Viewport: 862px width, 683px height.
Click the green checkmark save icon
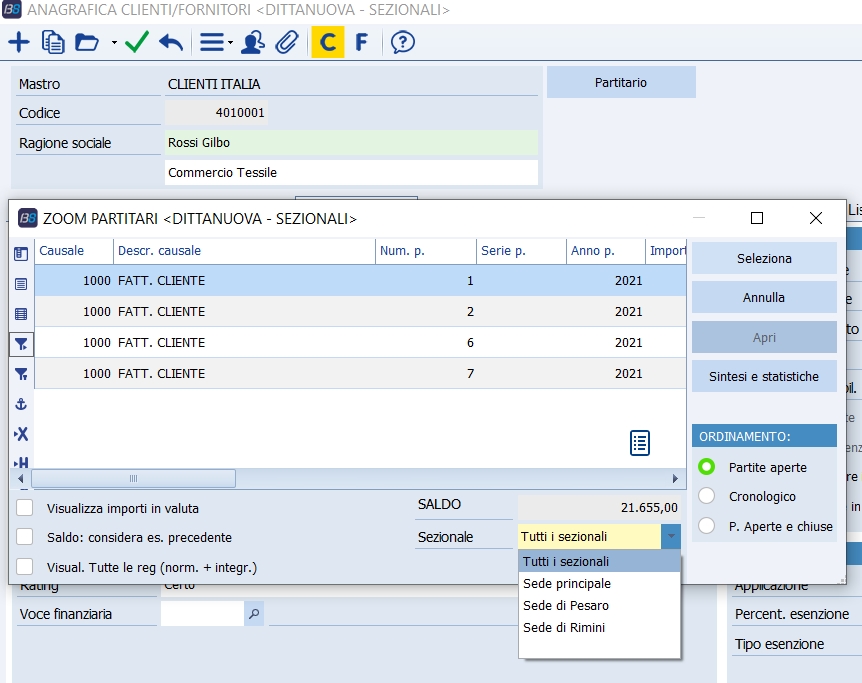[x=137, y=42]
